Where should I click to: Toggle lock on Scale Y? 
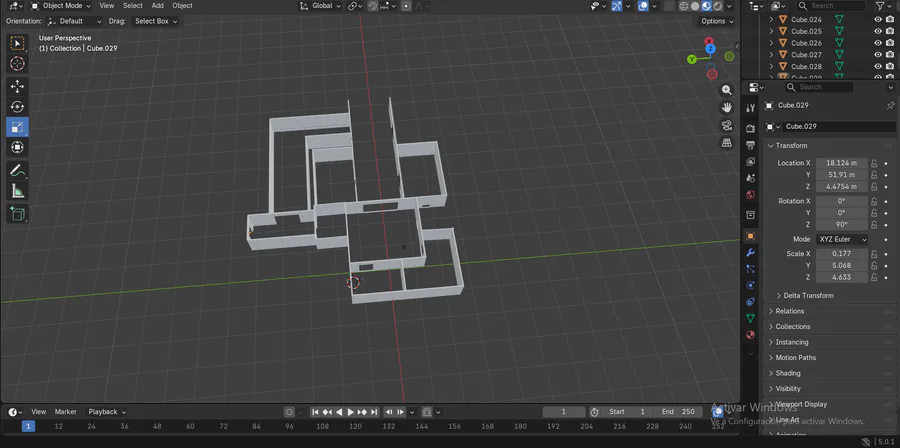click(x=874, y=266)
